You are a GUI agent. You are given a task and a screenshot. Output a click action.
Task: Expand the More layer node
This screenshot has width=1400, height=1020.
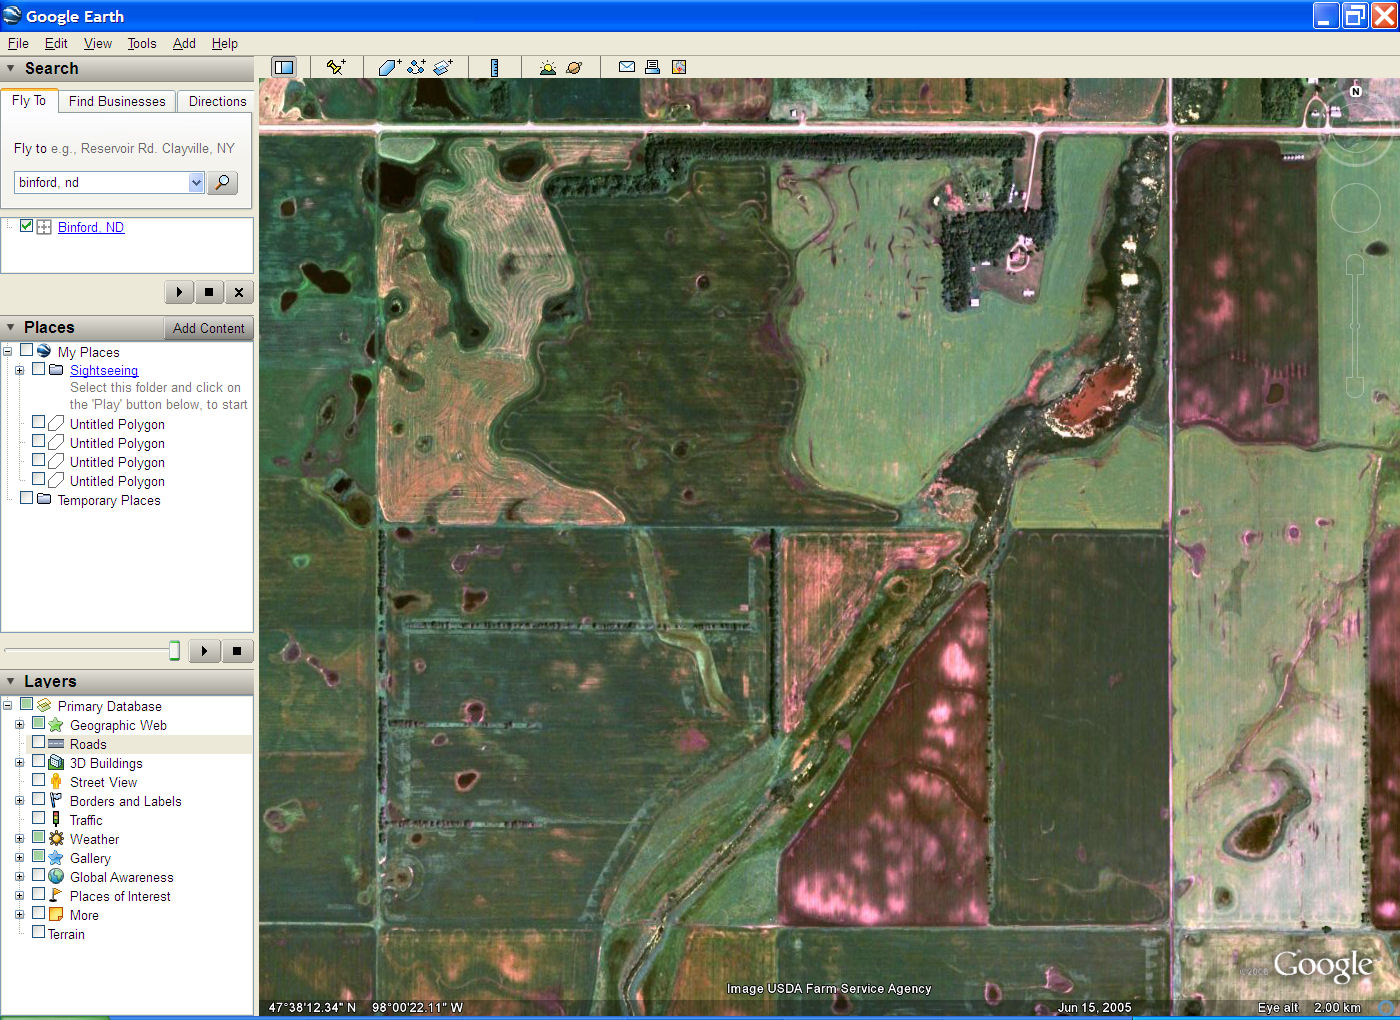[19, 914]
